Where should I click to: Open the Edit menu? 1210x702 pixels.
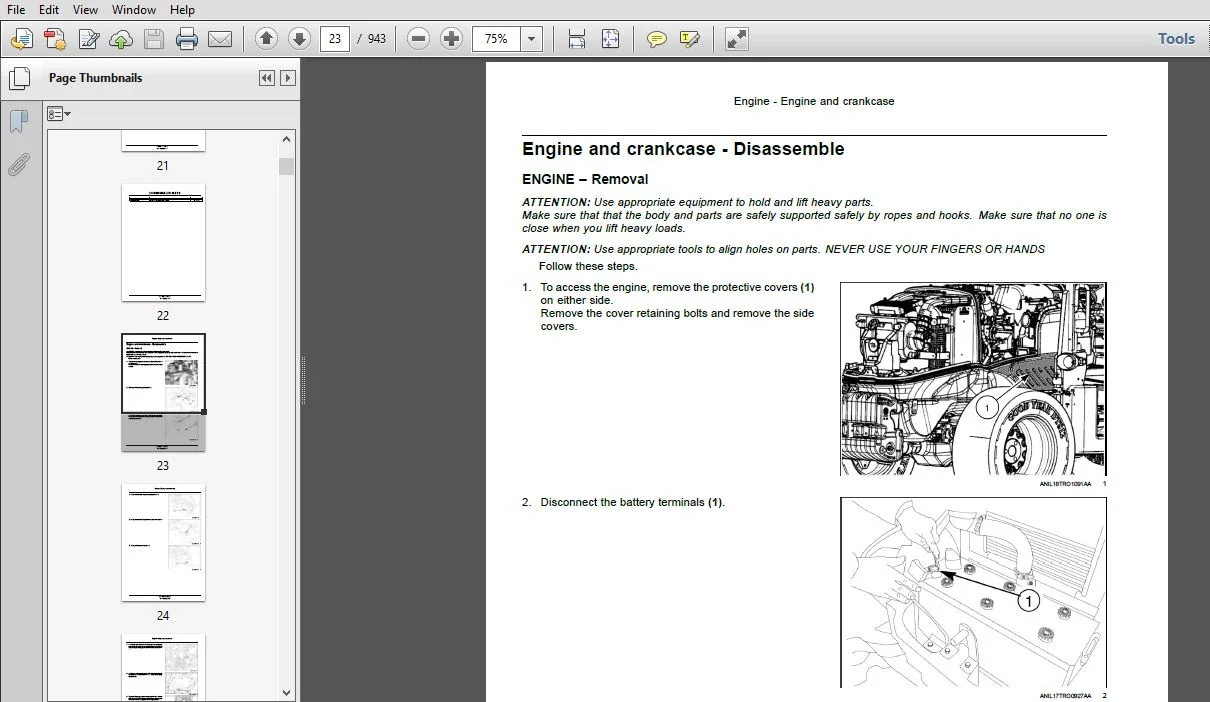[48, 9]
